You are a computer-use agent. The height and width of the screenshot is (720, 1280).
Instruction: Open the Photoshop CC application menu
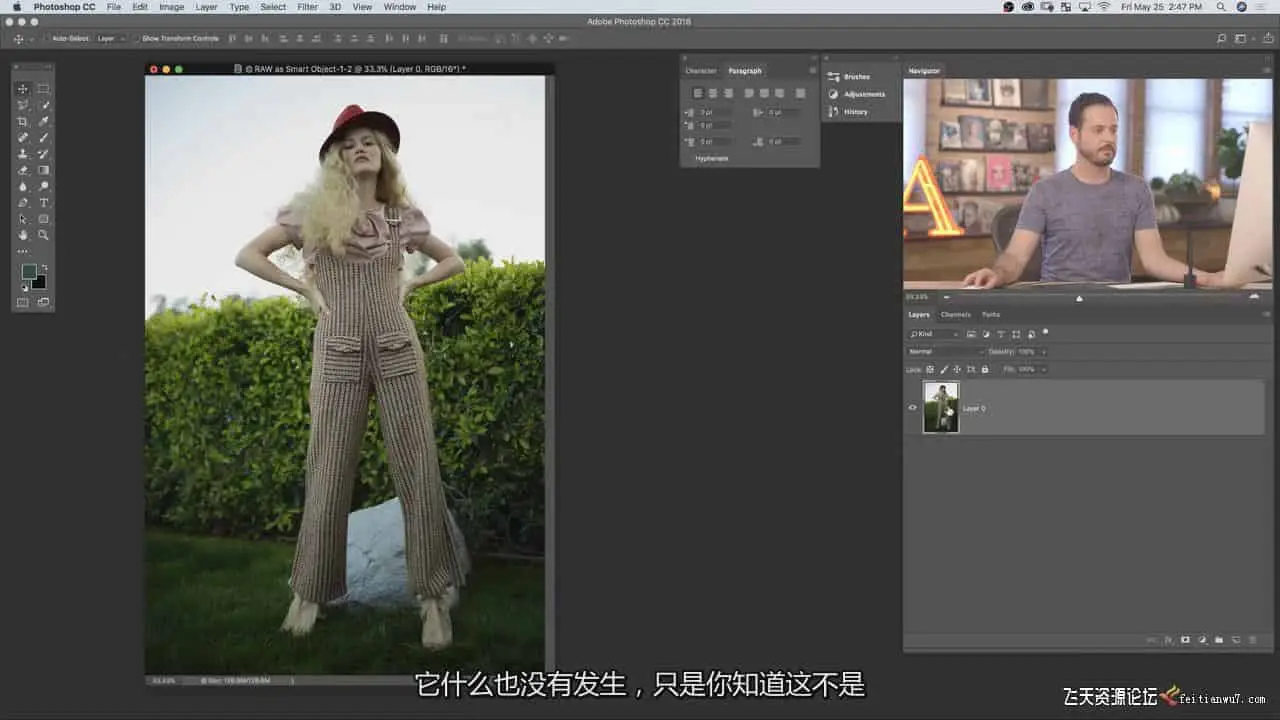pos(64,7)
